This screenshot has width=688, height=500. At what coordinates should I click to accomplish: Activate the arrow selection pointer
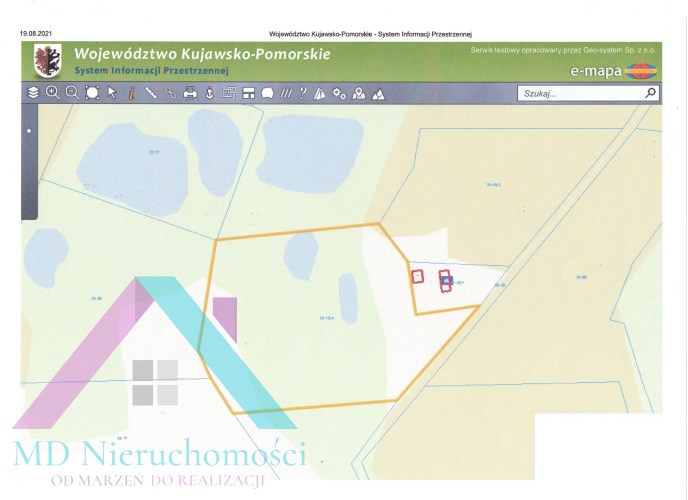[112, 93]
